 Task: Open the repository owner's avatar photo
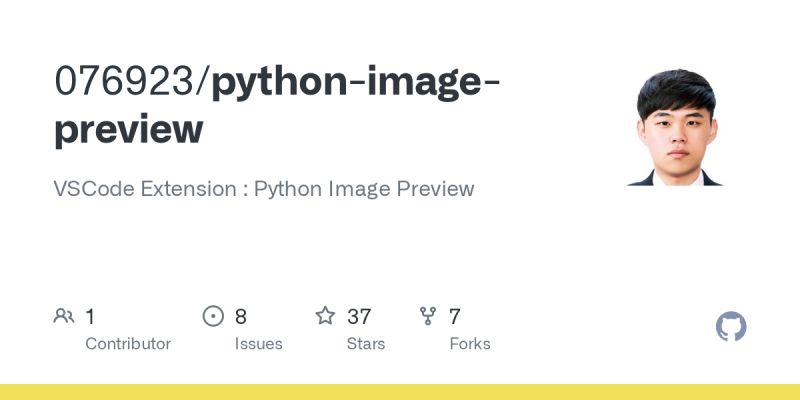pyautogui.click(x=676, y=126)
